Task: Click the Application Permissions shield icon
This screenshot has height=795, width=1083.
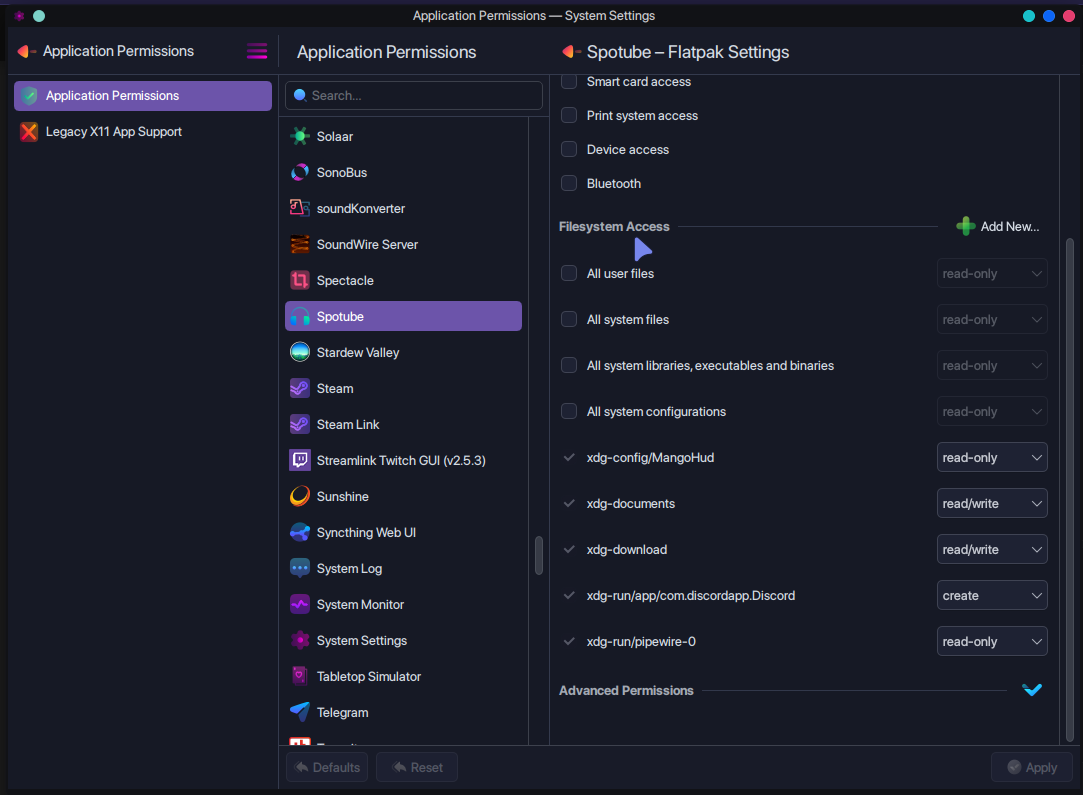Action: coord(29,95)
